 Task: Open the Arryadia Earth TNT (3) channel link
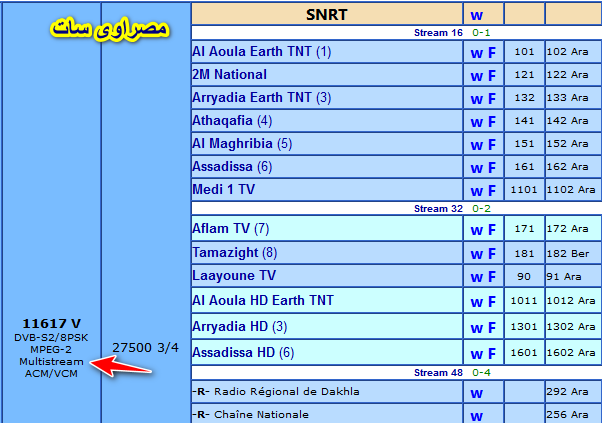[261, 97]
